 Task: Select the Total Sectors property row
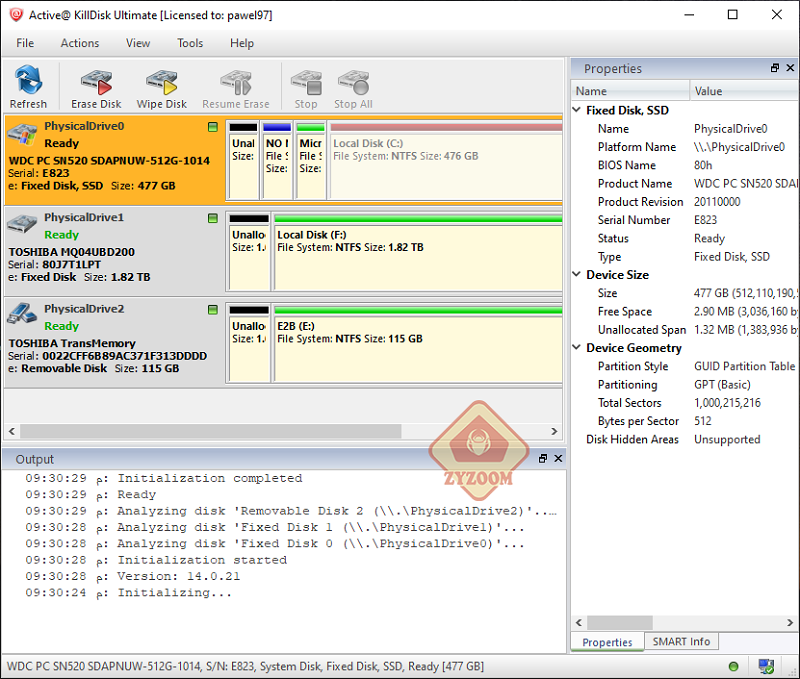click(684, 403)
